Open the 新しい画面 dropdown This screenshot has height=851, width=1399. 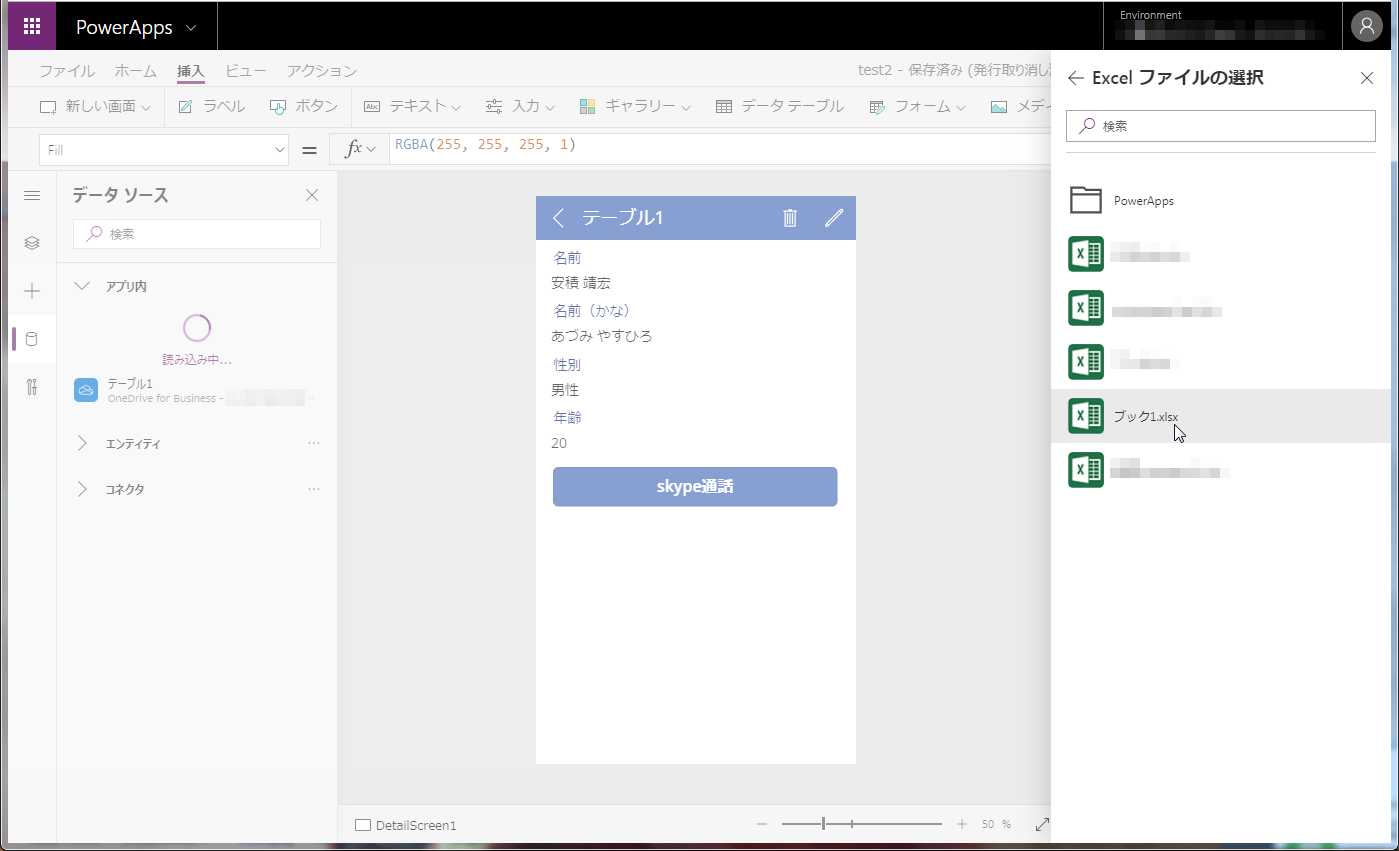(95, 106)
